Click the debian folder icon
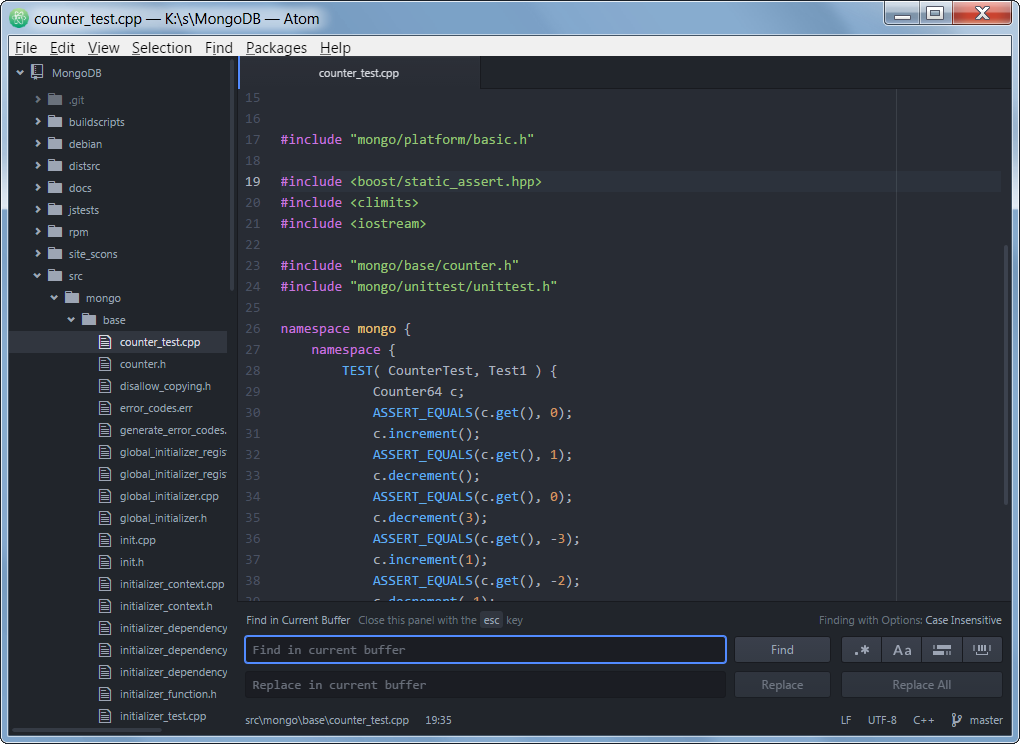This screenshot has height=744, width=1020. (55, 144)
